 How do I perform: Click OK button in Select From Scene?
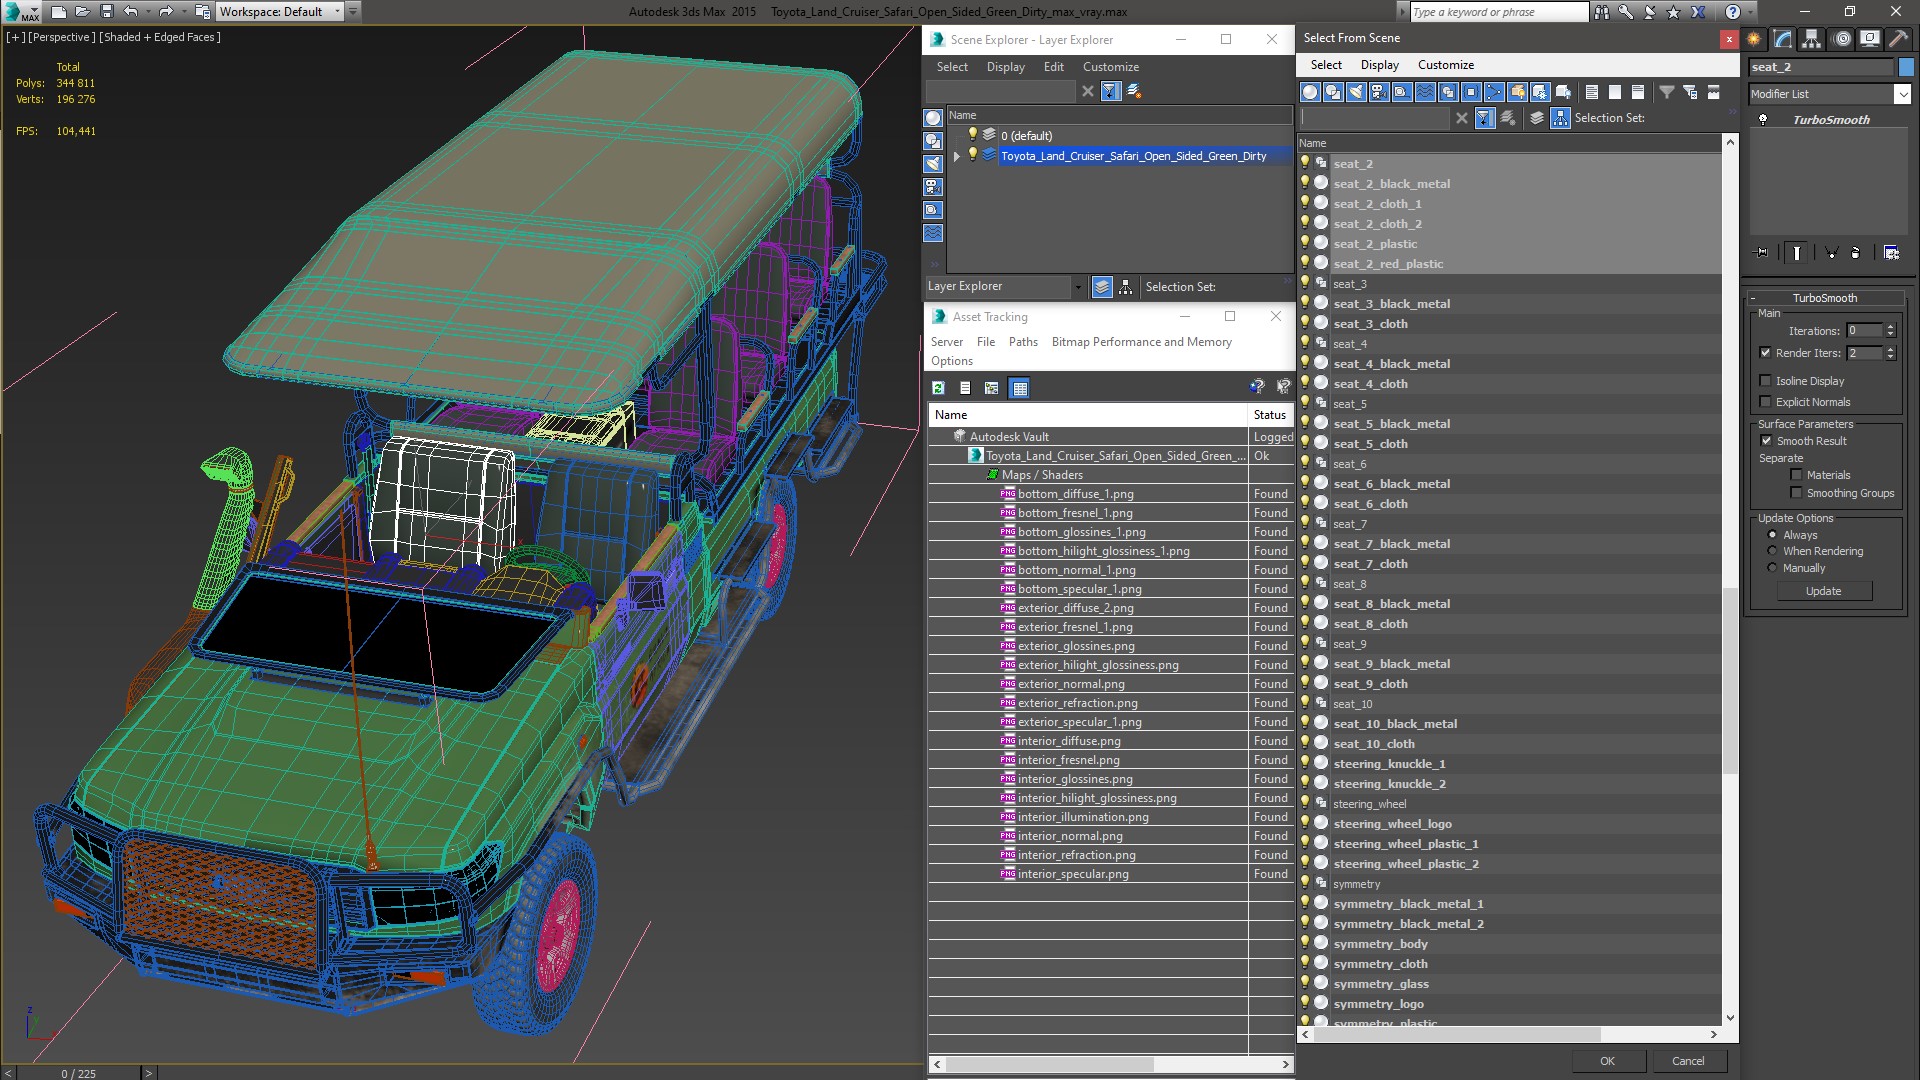pyautogui.click(x=1607, y=1061)
